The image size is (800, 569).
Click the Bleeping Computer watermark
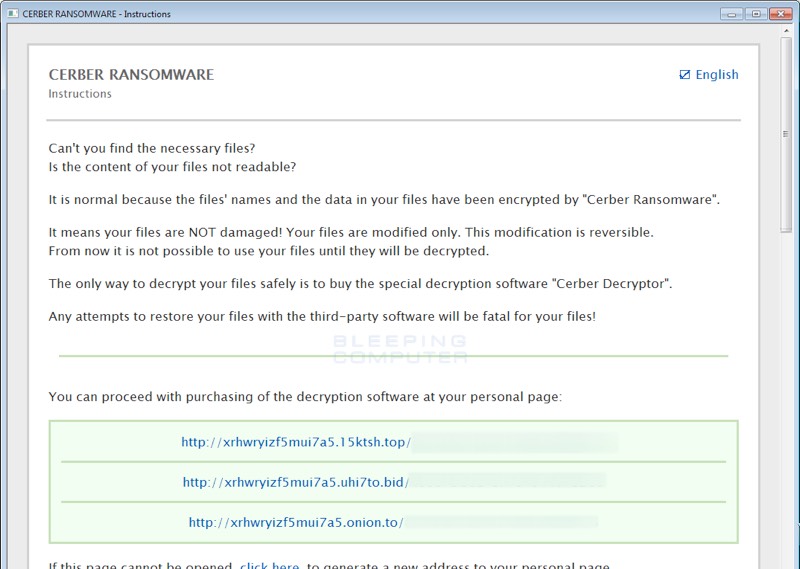point(400,349)
